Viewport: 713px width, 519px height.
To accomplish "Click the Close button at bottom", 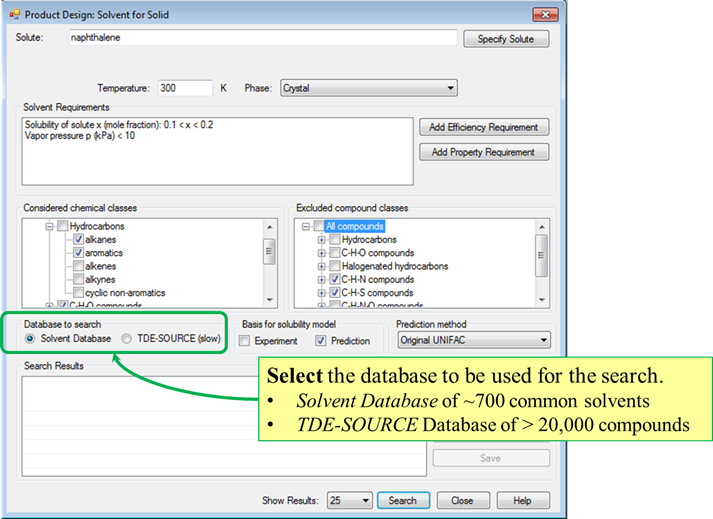I will tap(463, 500).
